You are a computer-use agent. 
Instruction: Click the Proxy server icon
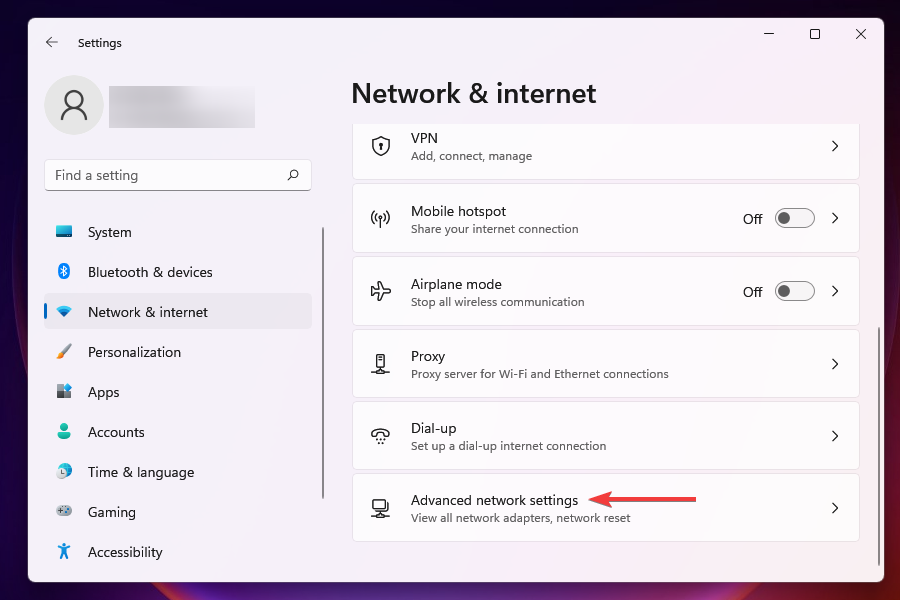pyautogui.click(x=380, y=364)
